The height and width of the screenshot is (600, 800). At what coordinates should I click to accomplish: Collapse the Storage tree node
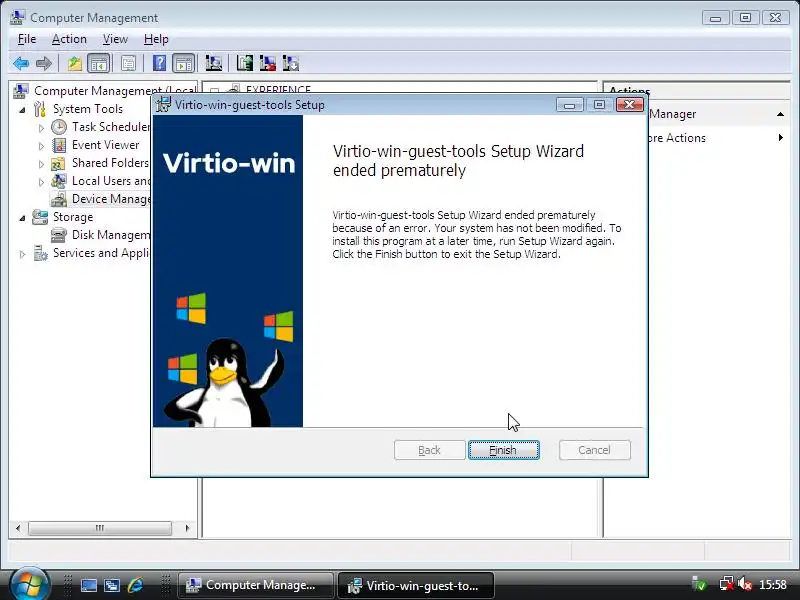pyautogui.click(x=22, y=218)
